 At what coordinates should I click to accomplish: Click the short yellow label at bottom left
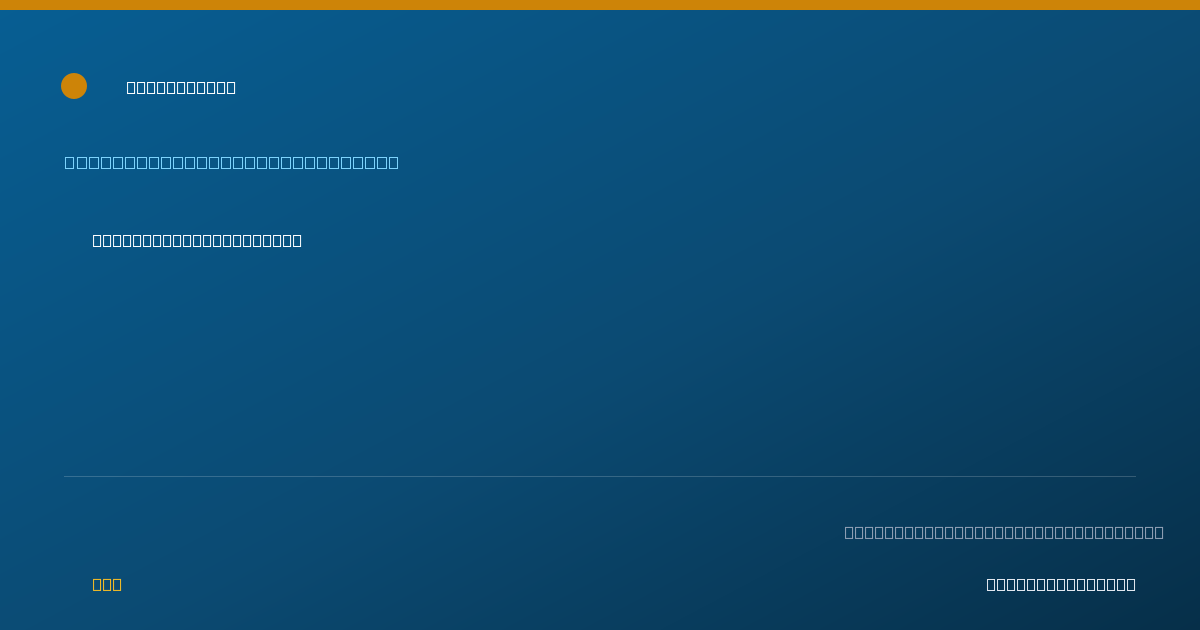click(107, 584)
